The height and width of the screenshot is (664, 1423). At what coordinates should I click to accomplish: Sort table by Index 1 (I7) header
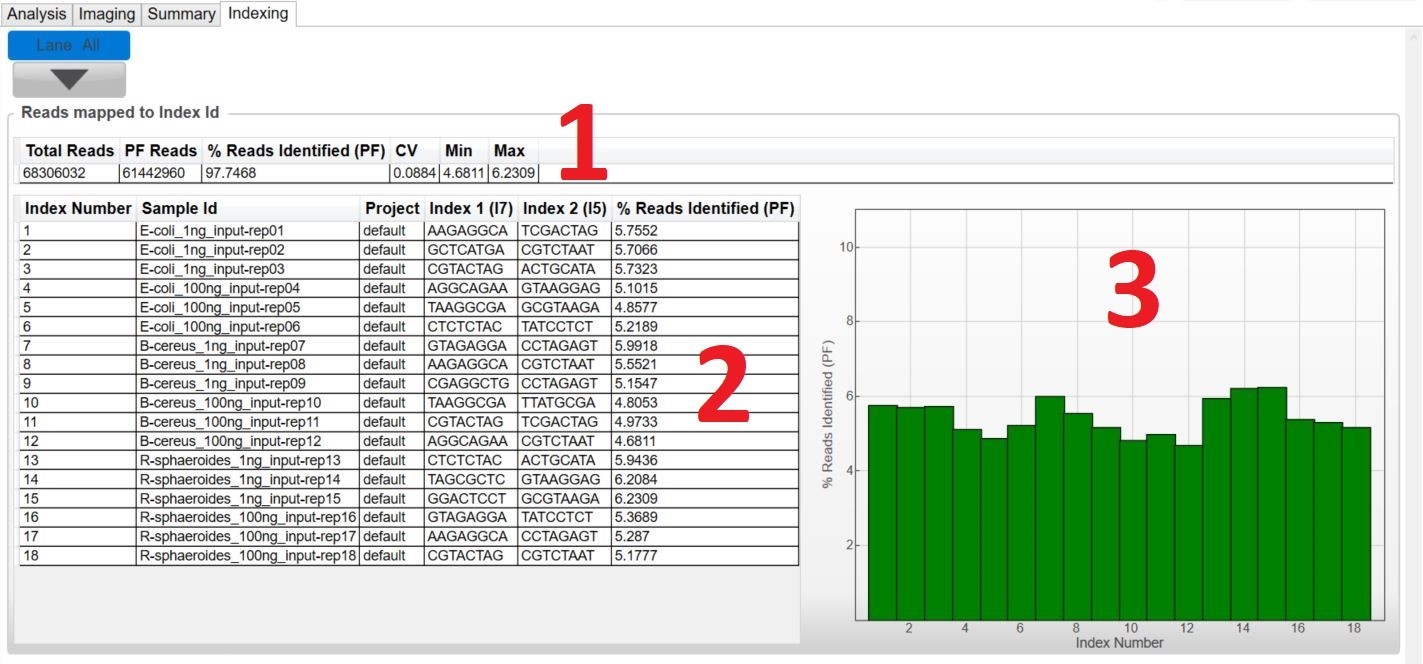tap(470, 208)
